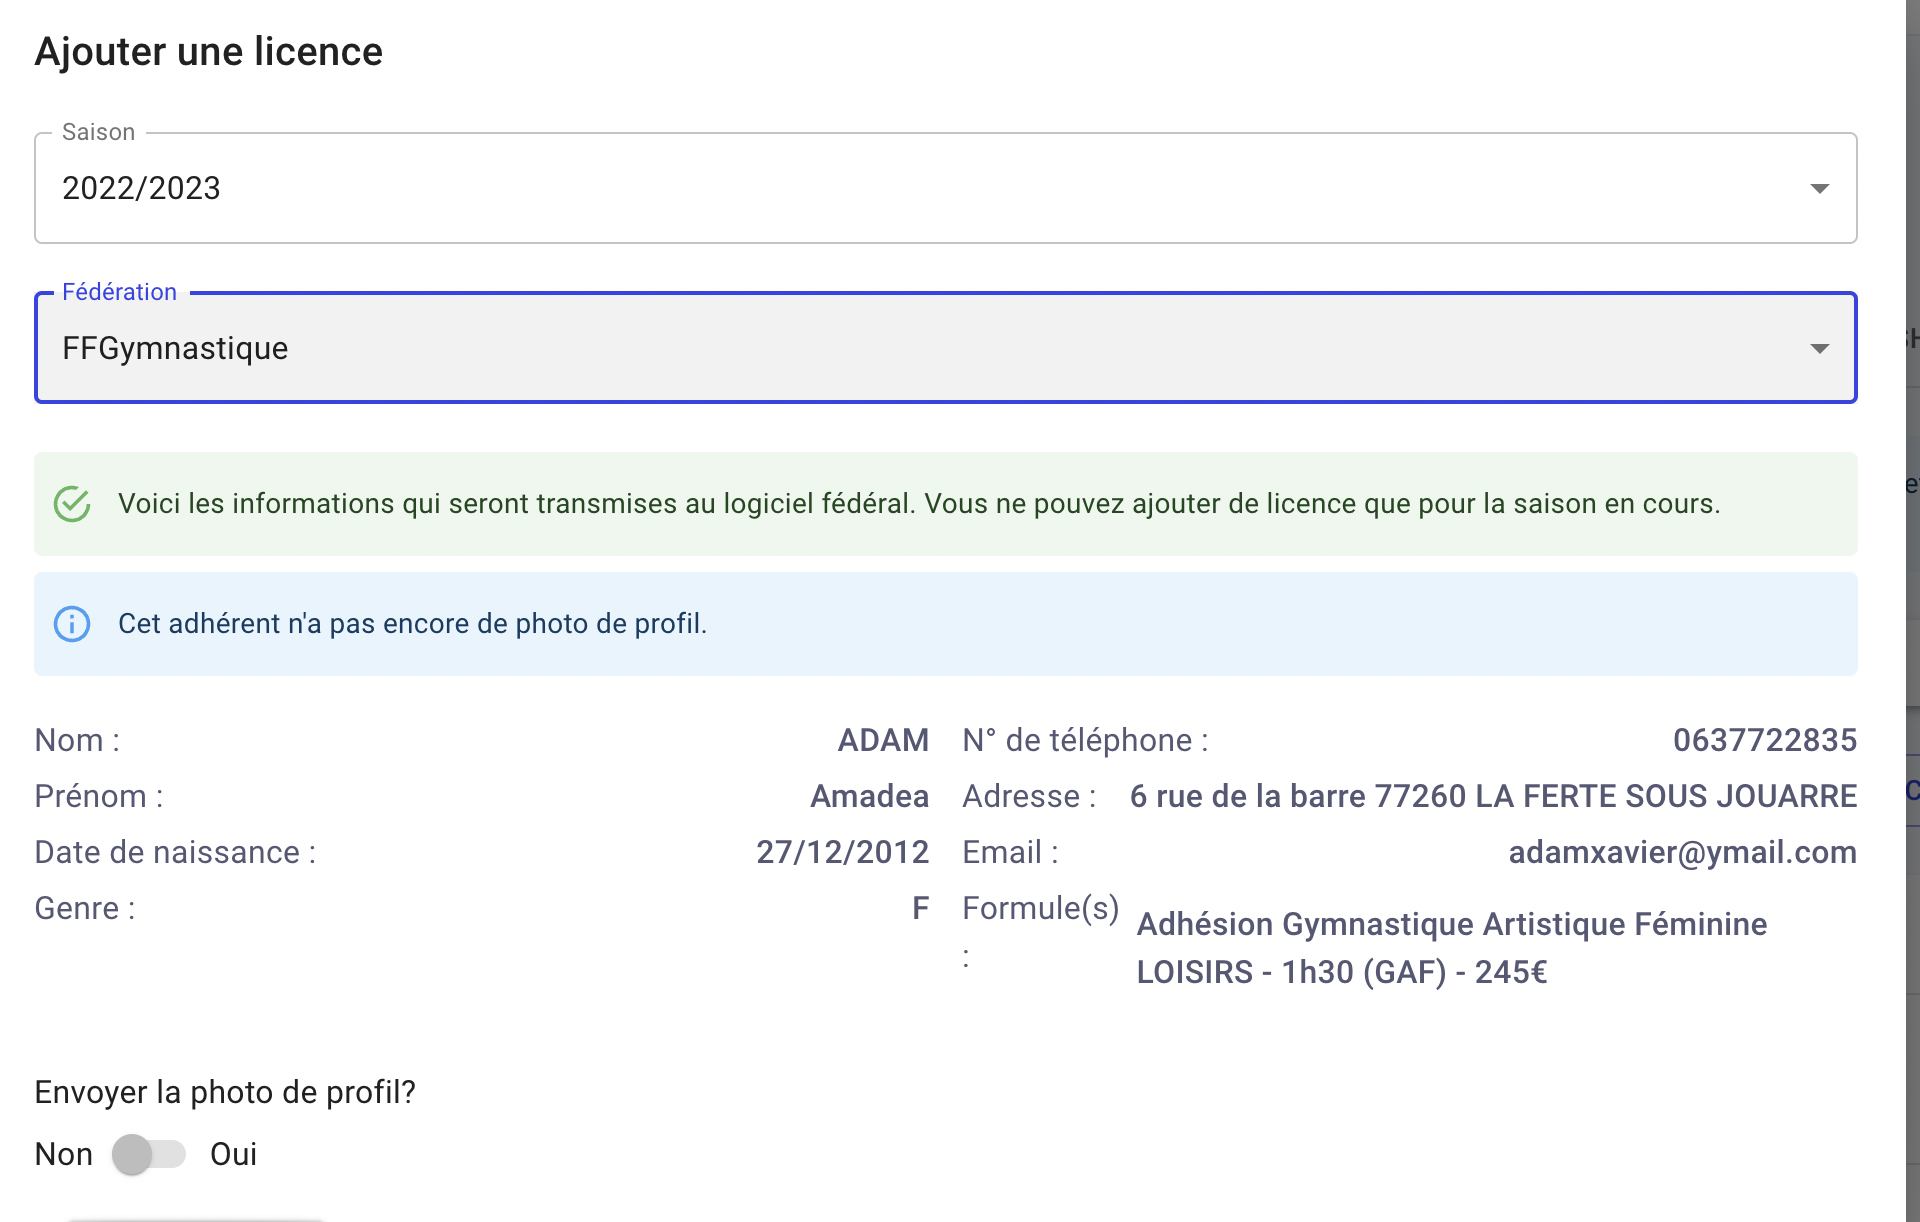Select the Non label next to the switch

63,1154
